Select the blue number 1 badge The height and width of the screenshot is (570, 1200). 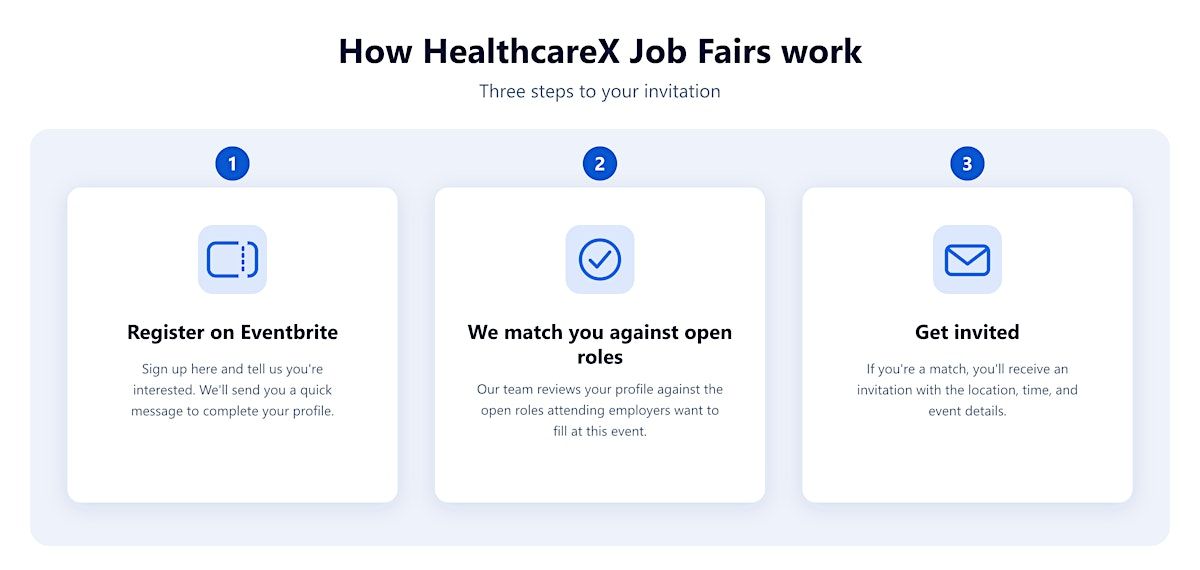[x=232, y=164]
